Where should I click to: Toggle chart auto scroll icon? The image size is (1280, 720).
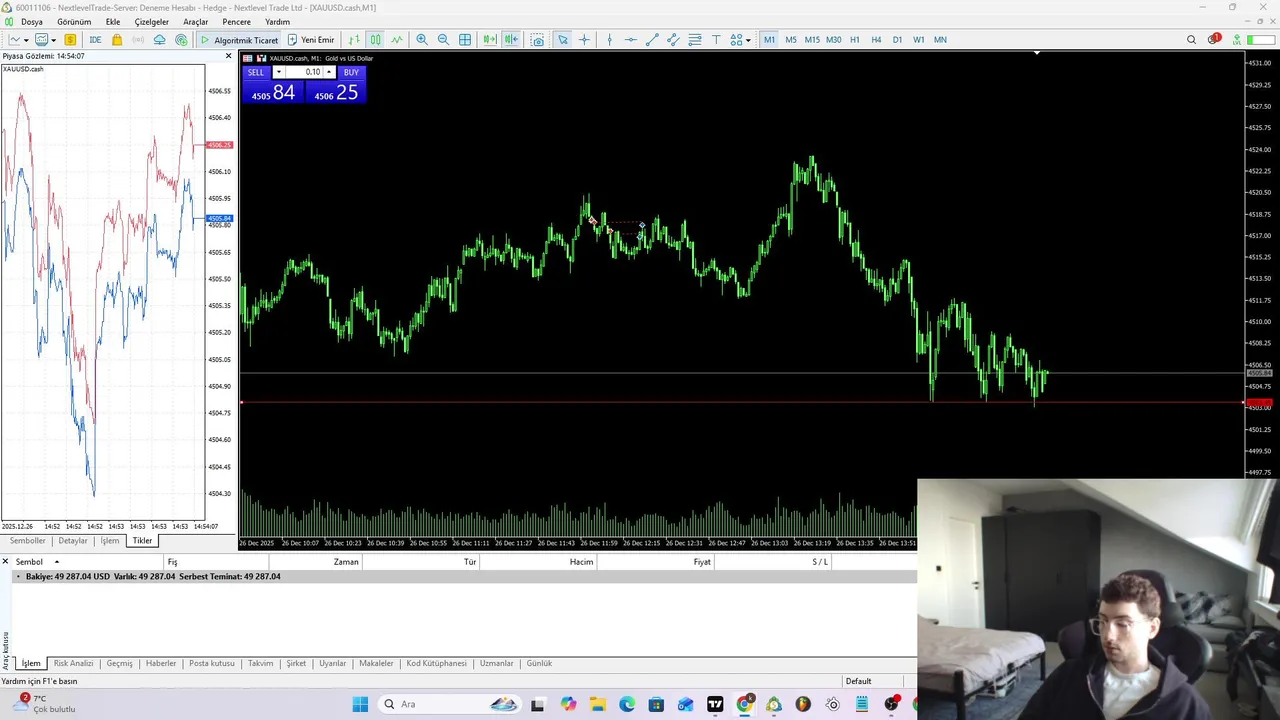489,40
